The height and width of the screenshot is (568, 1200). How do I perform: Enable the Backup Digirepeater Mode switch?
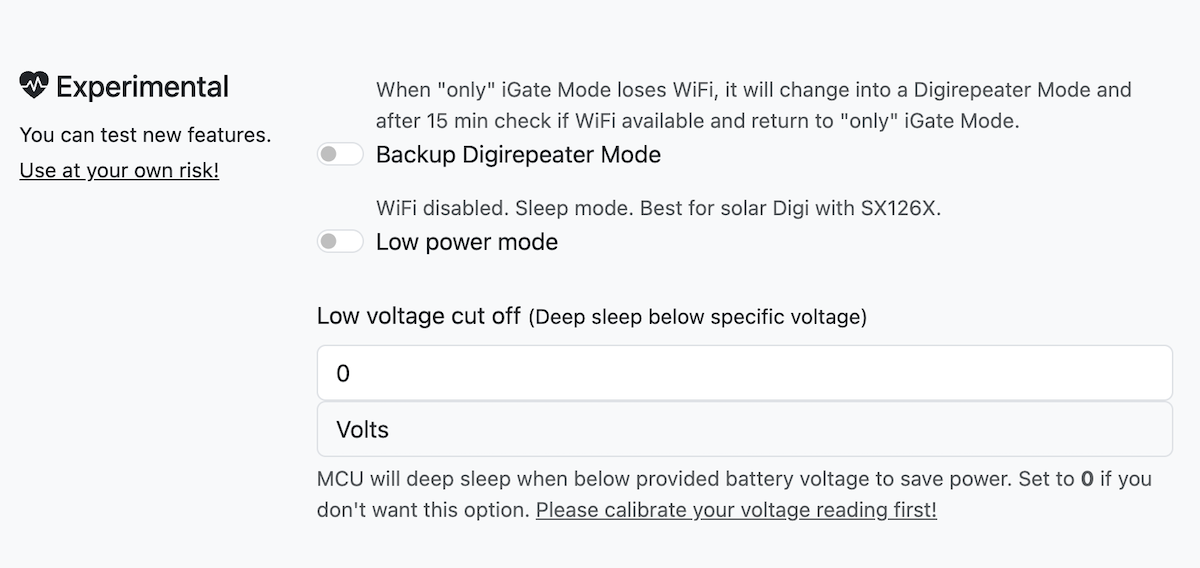point(340,155)
